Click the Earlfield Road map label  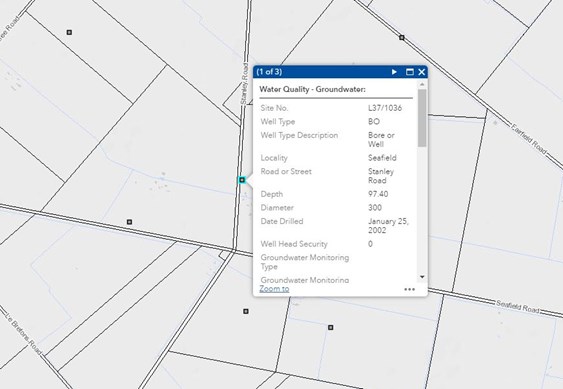(x=529, y=139)
